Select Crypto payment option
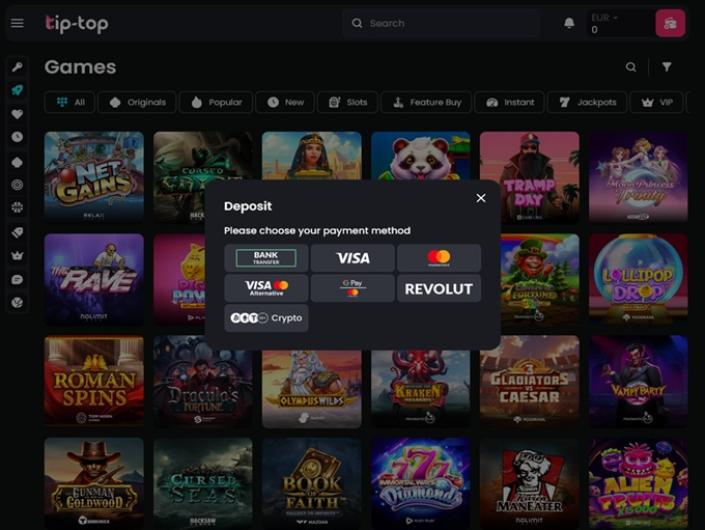This screenshot has width=705, height=530. (x=266, y=318)
